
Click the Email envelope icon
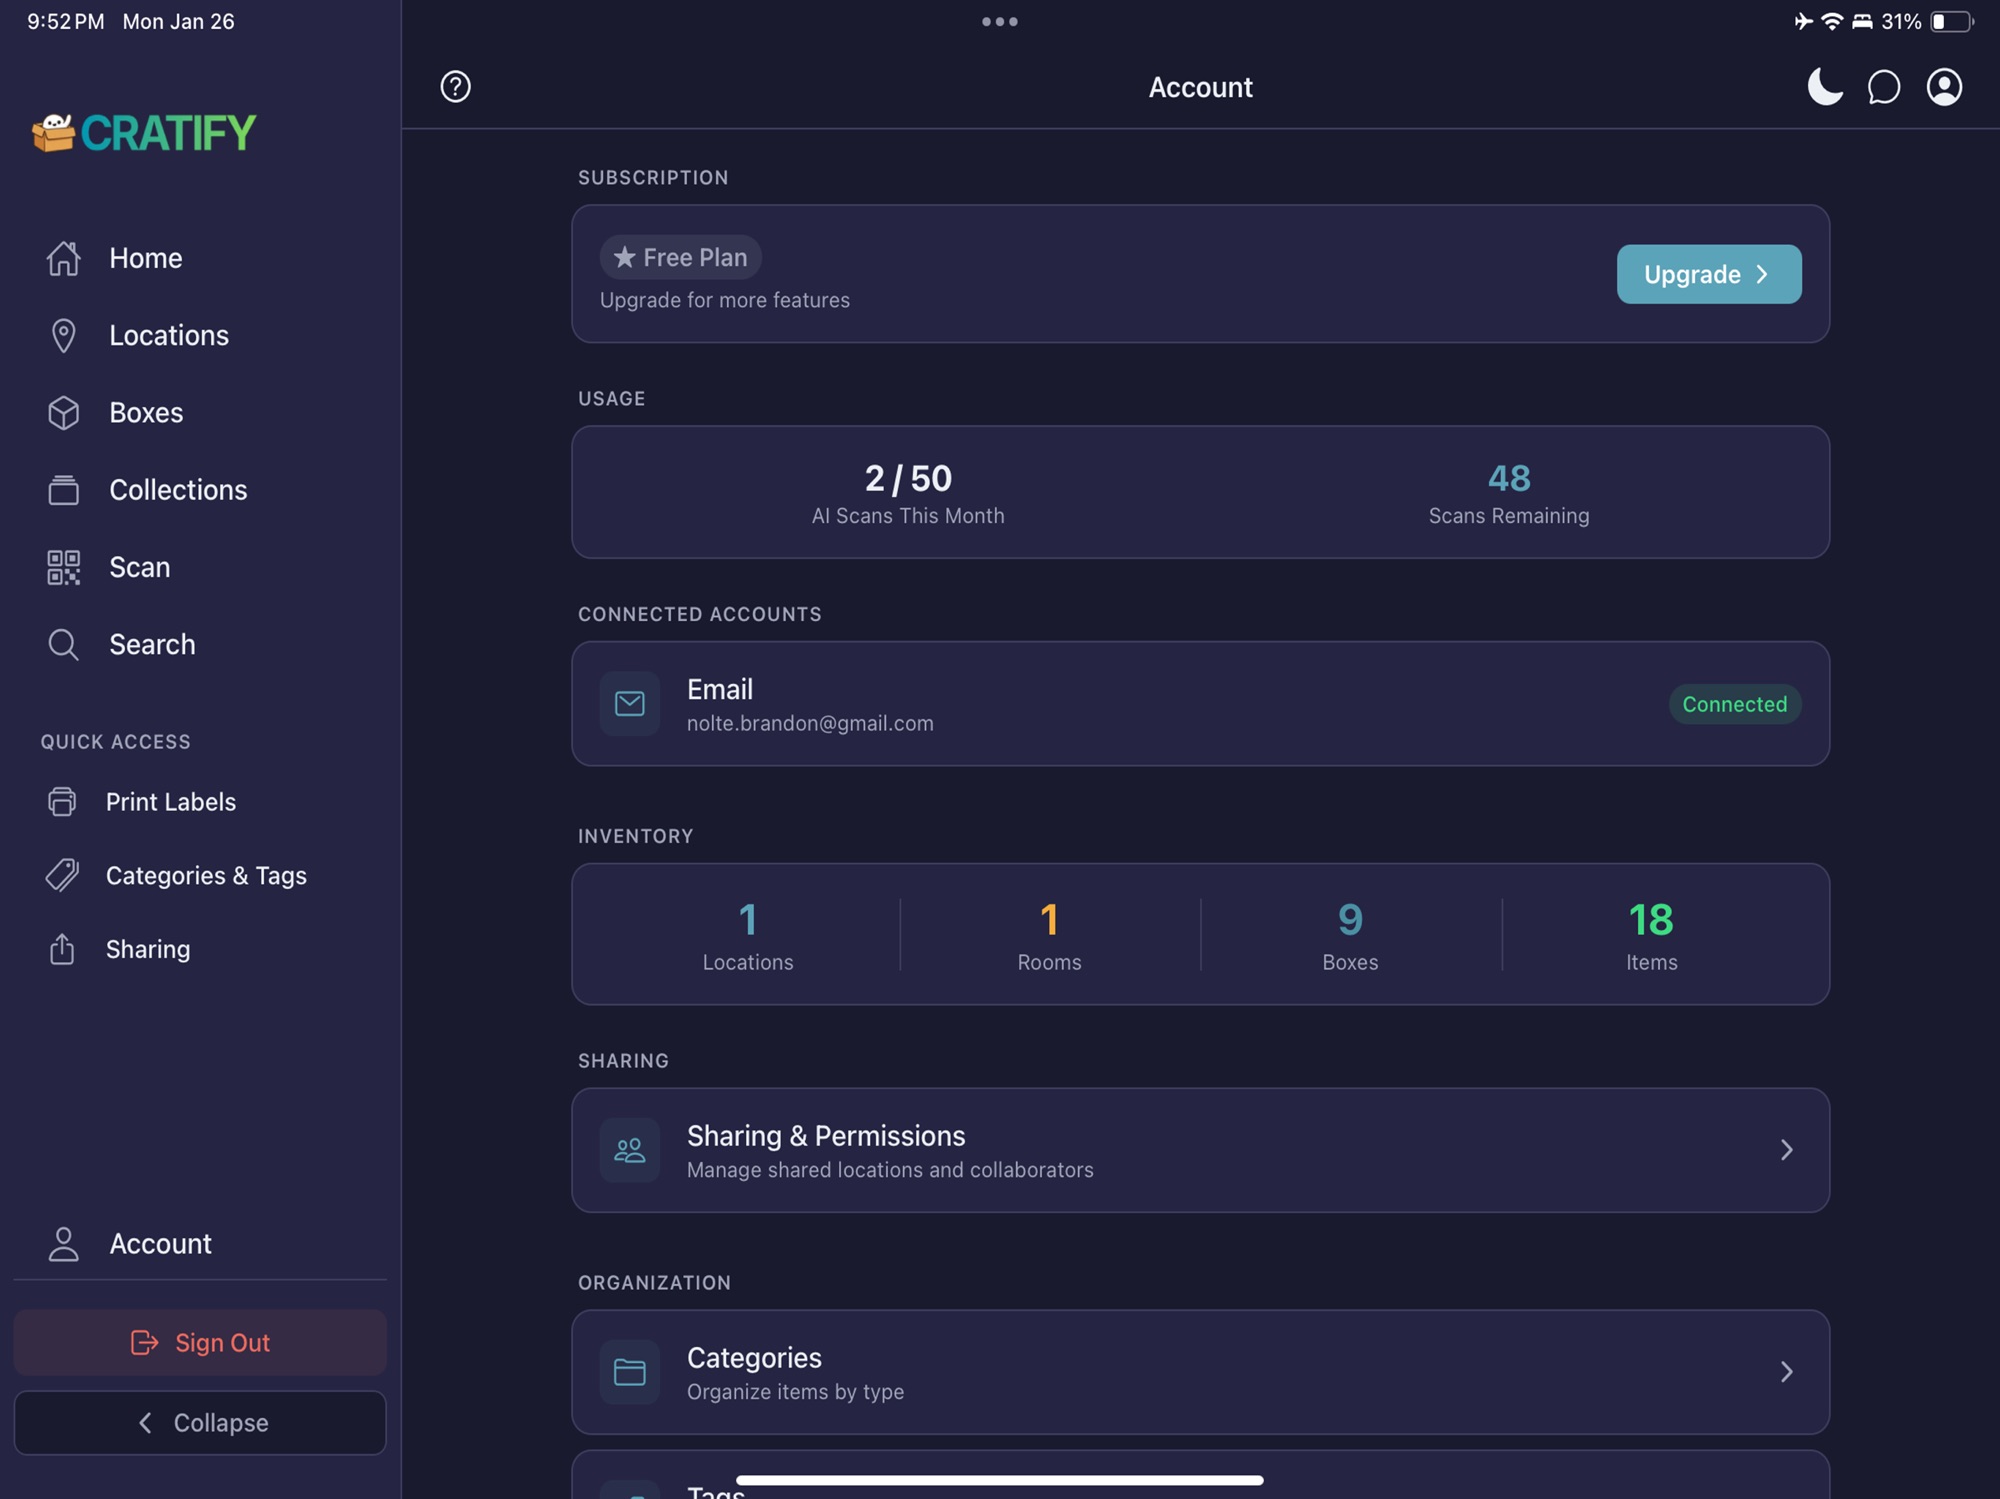[629, 704]
